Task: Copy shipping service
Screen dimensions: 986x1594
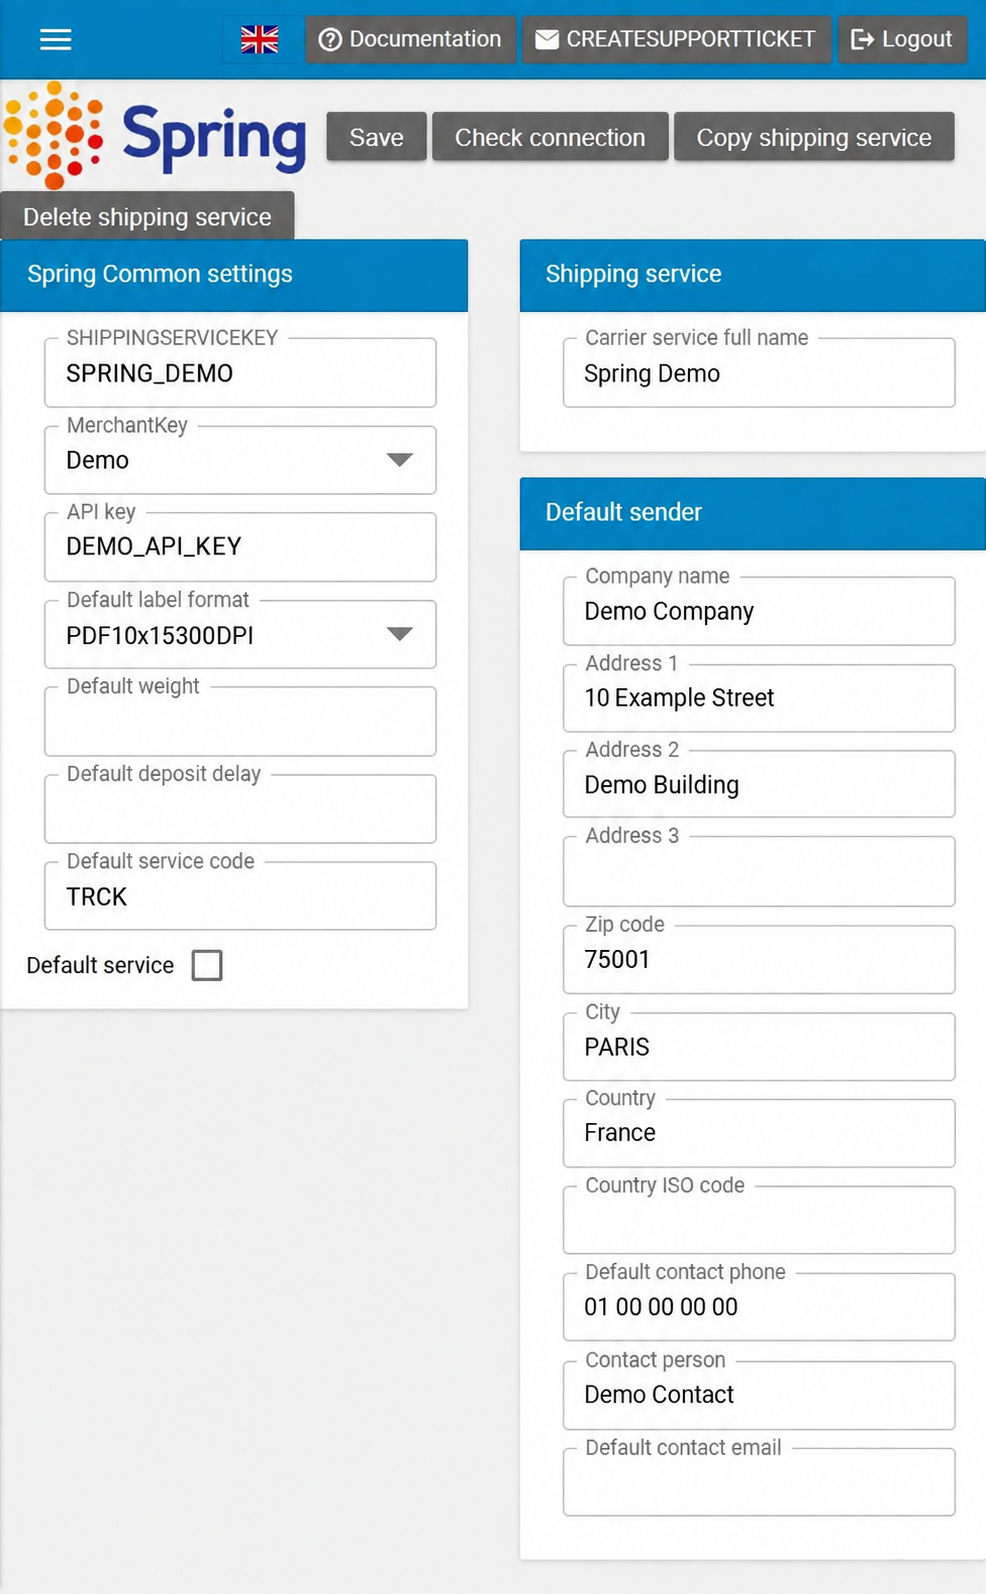Action: 814,137
